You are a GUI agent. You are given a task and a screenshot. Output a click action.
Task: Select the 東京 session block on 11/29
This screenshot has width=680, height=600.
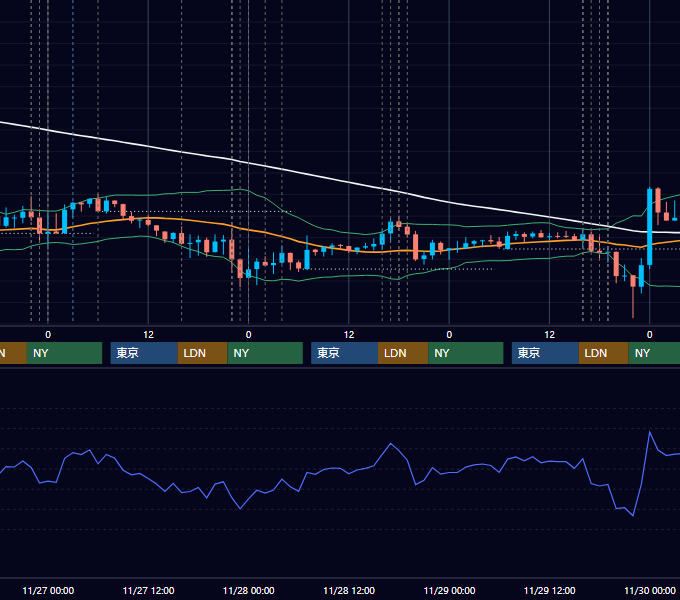(545, 353)
